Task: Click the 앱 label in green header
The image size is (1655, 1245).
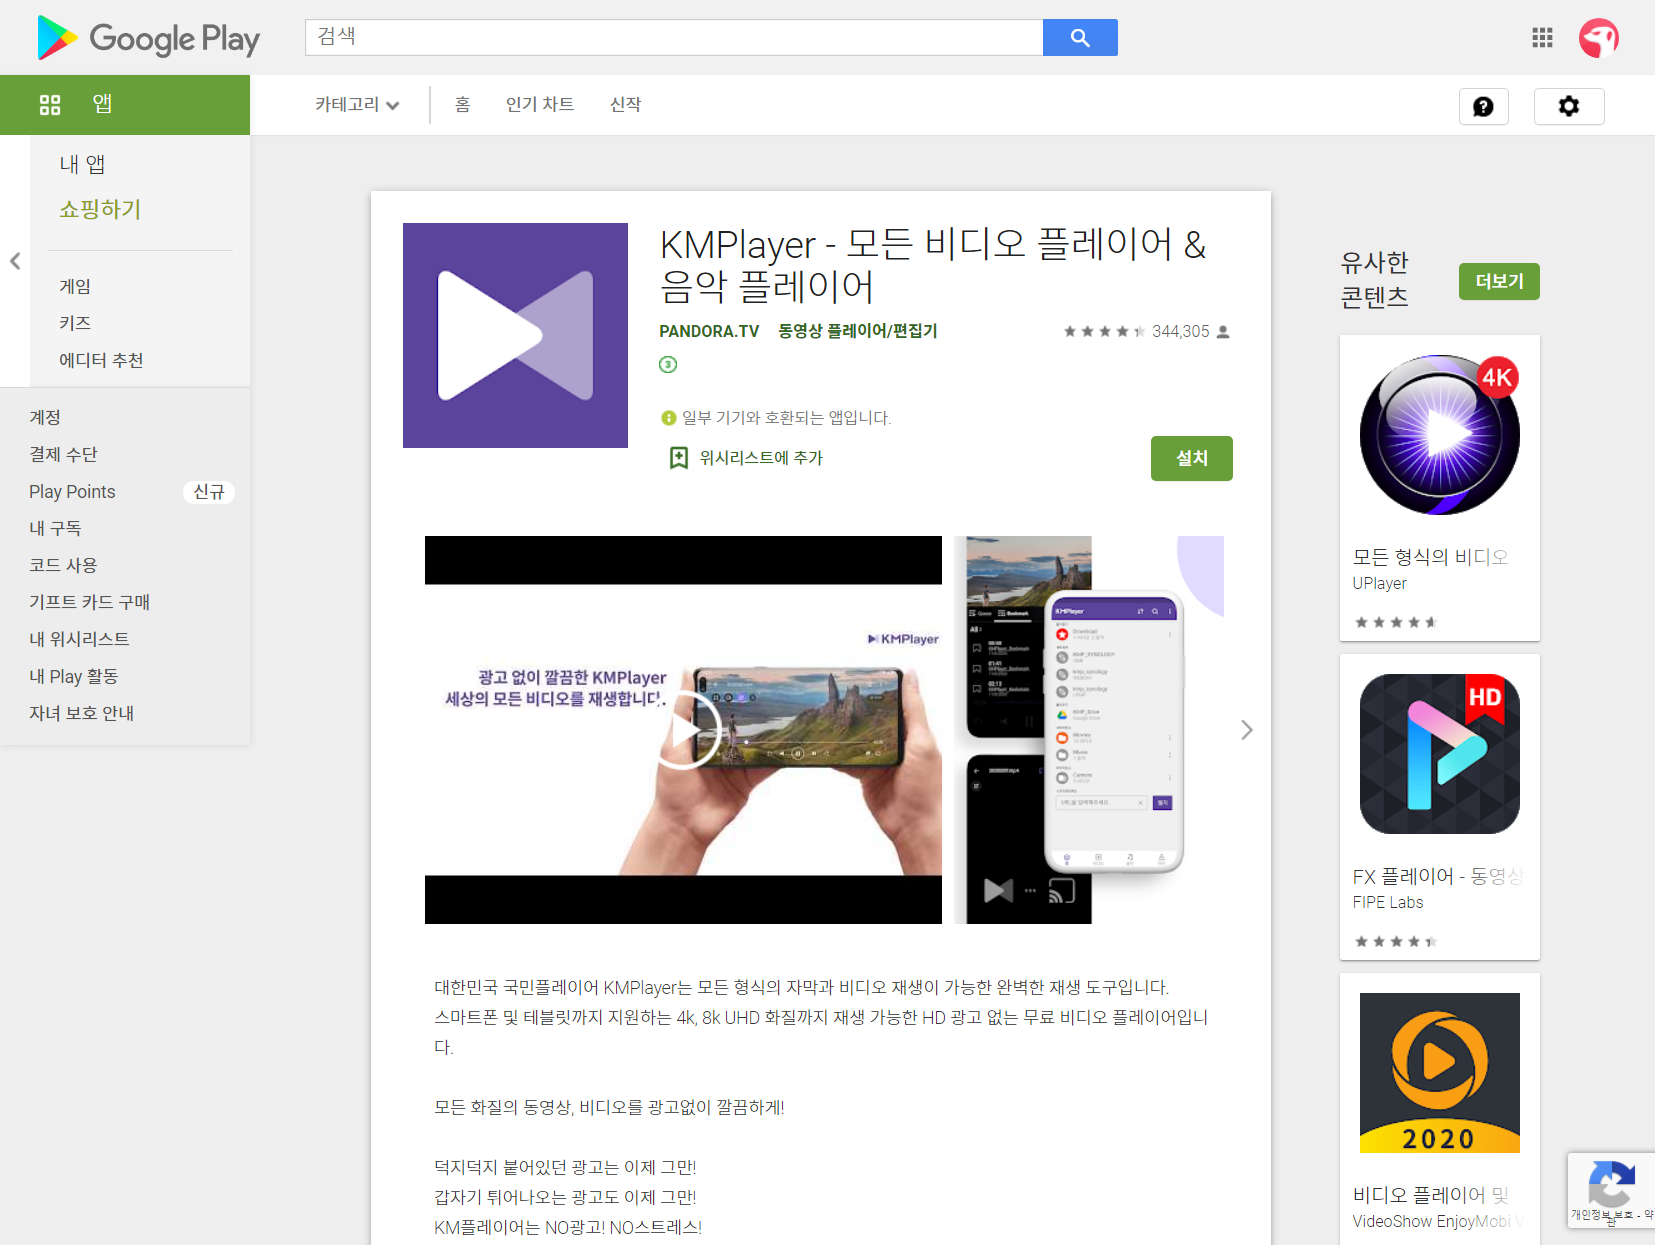Action: coord(102,104)
